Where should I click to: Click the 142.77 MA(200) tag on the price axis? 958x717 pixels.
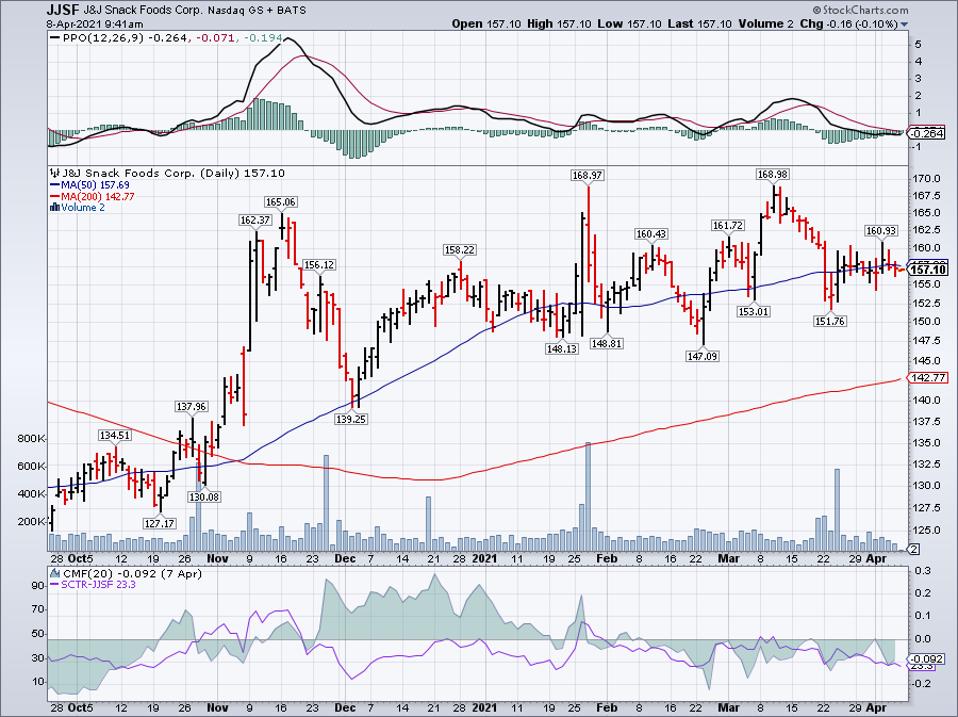click(929, 378)
